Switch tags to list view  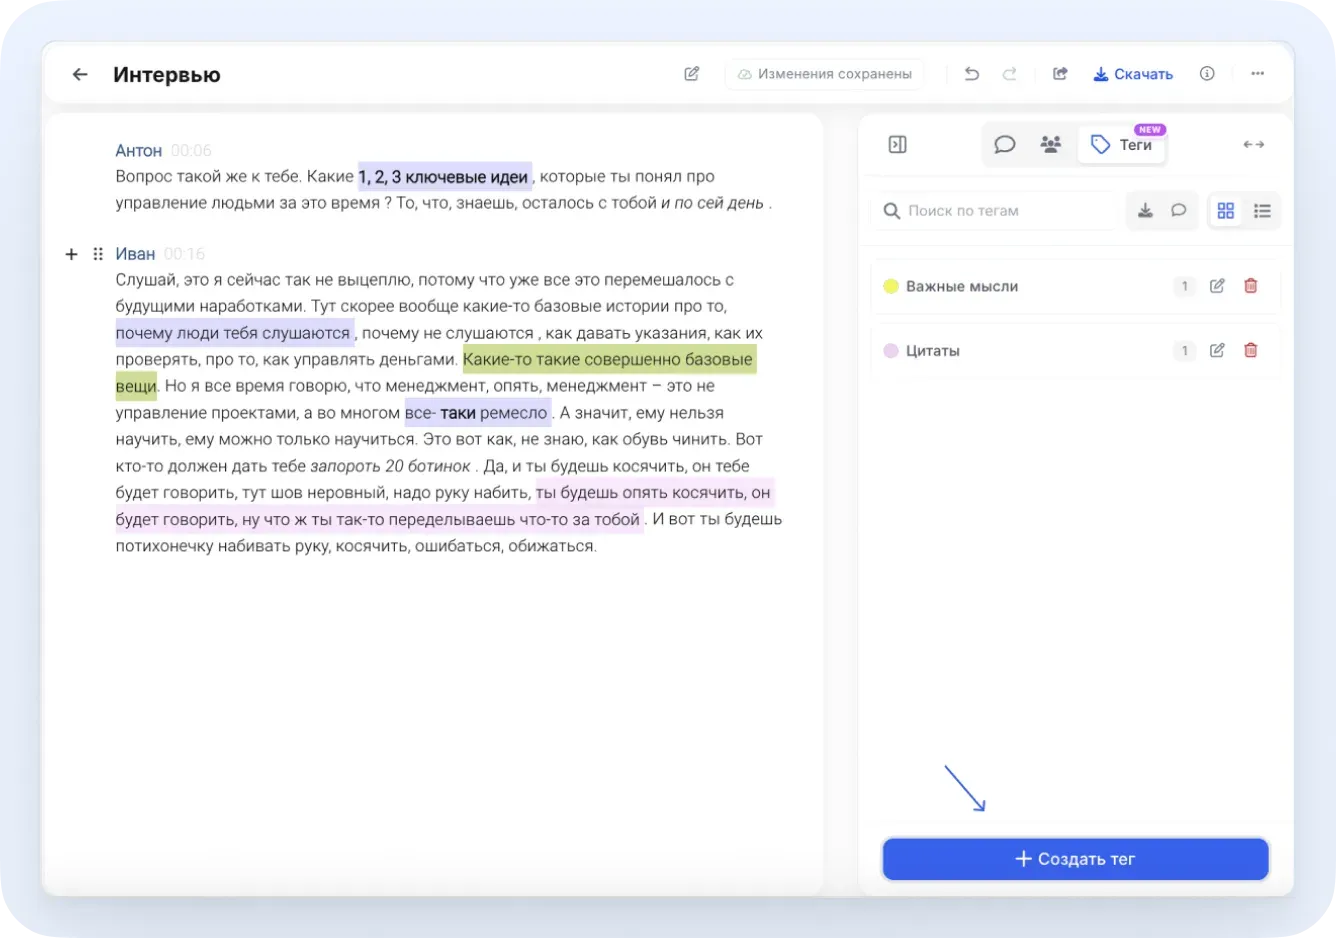(x=1262, y=211)
